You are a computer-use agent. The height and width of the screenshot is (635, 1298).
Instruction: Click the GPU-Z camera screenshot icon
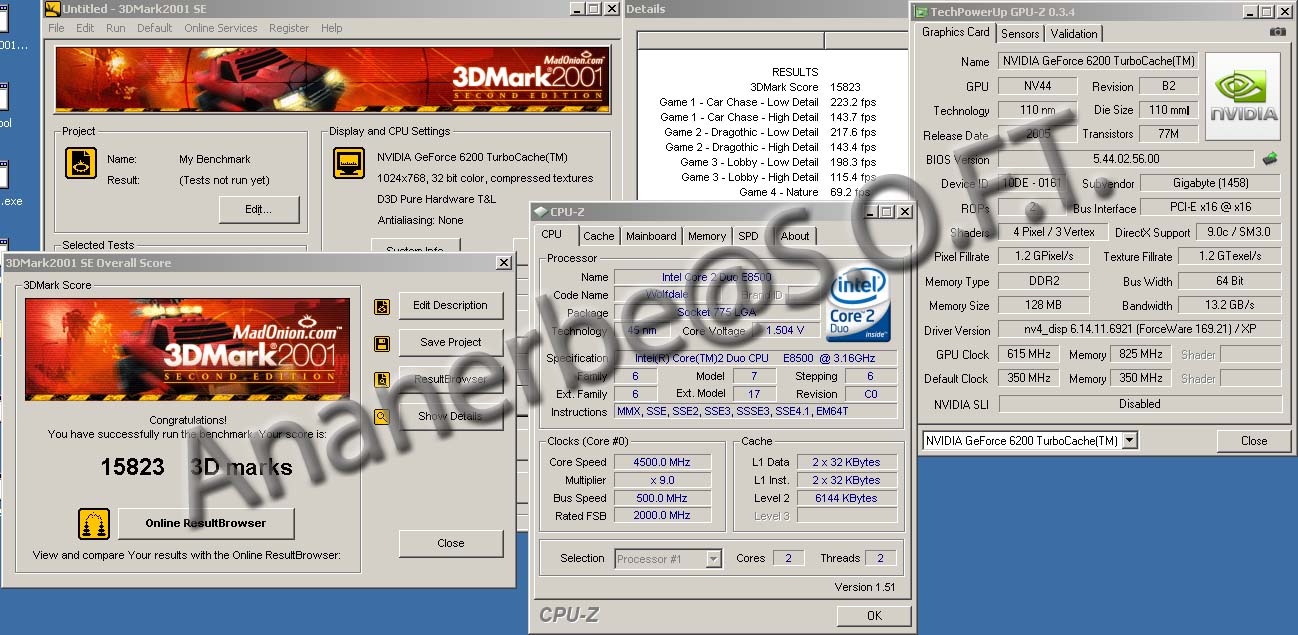1277,32
